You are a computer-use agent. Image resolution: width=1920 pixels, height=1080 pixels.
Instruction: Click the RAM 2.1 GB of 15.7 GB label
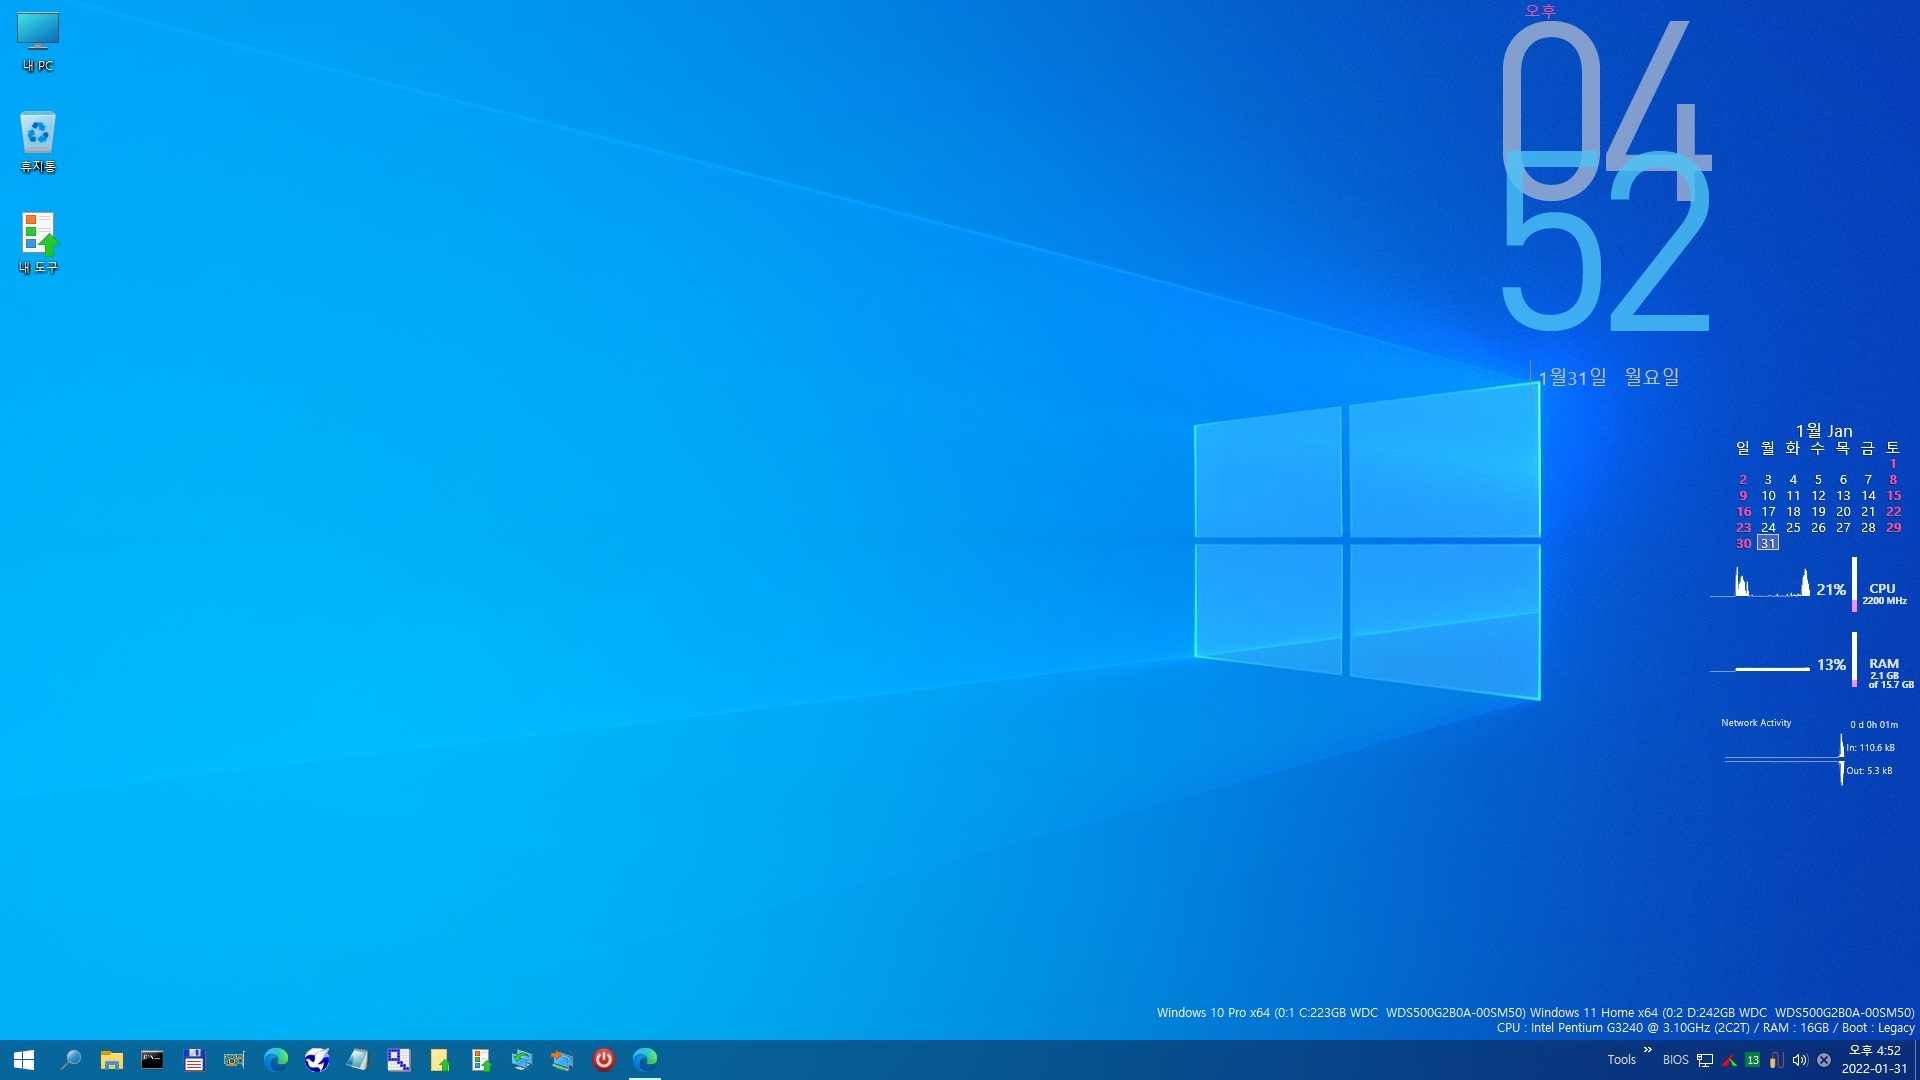coord(1890,680)
